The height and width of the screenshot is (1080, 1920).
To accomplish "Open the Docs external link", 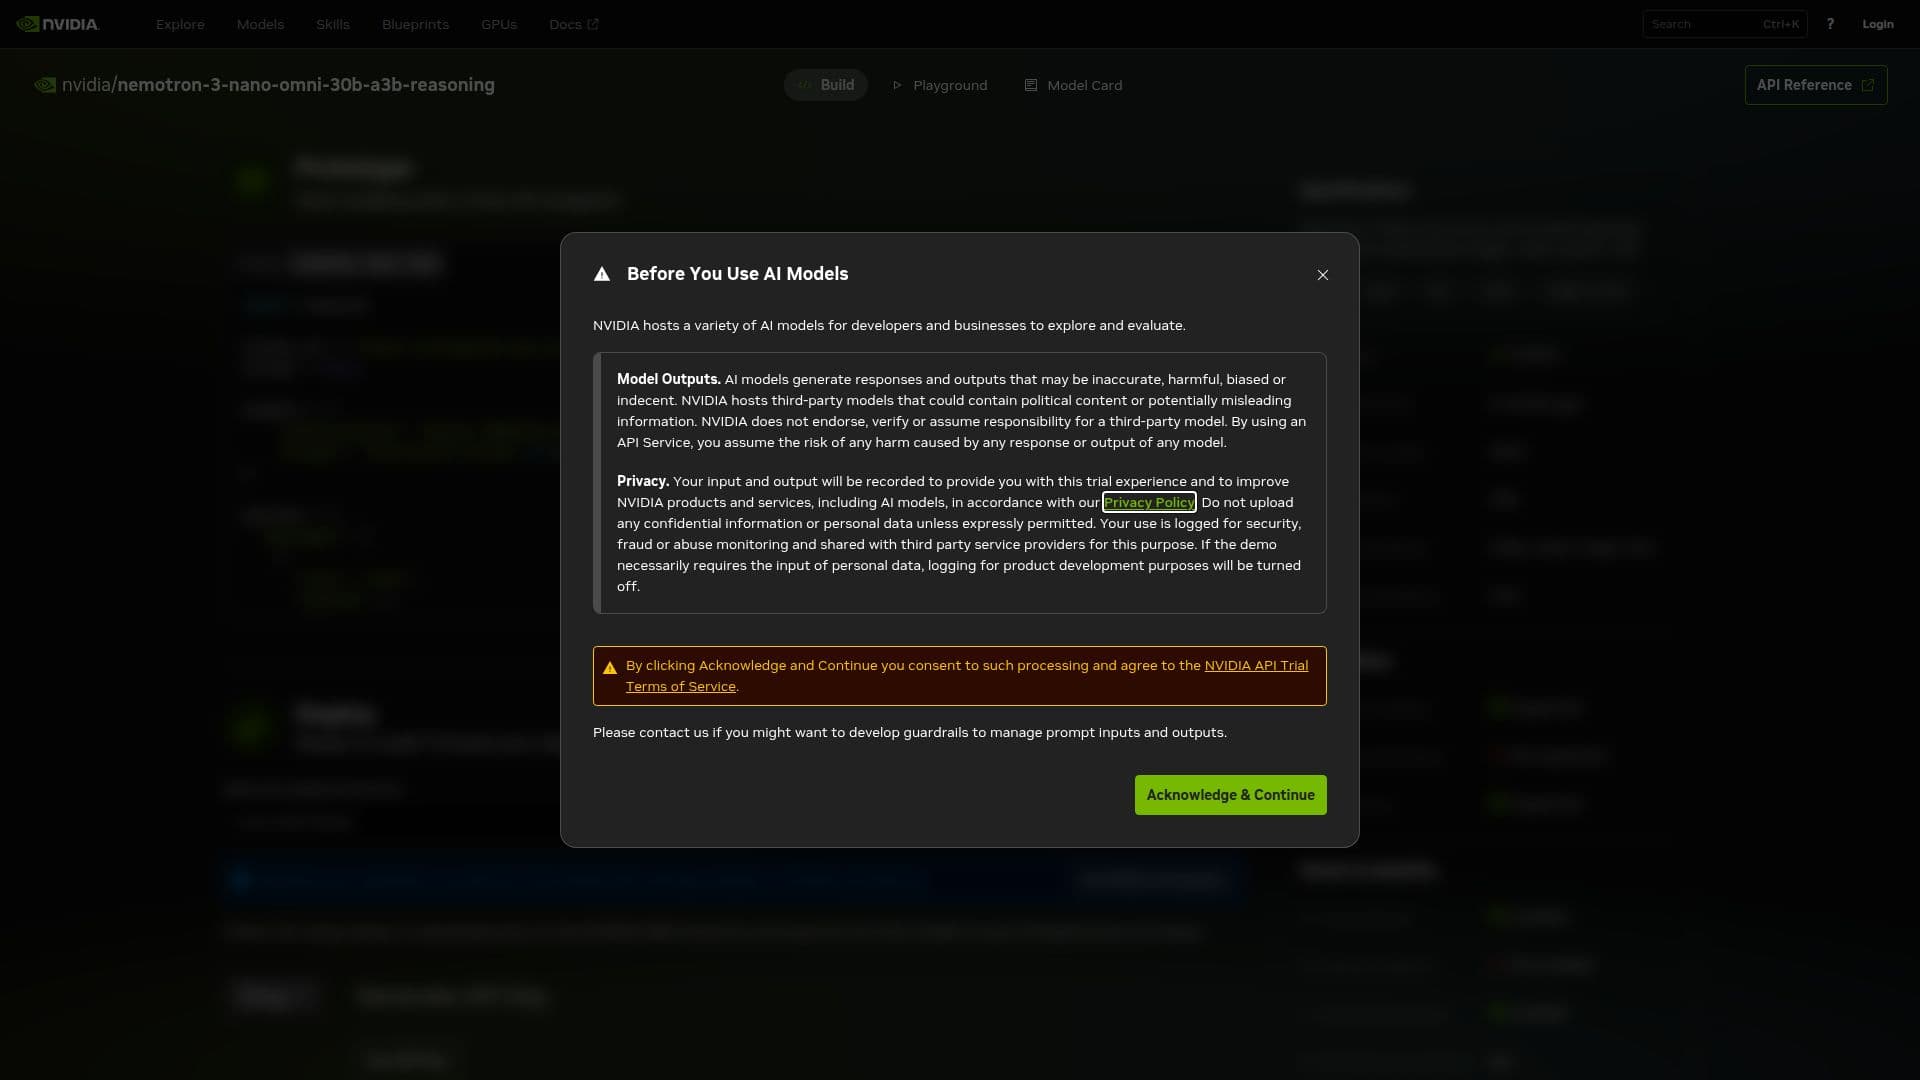I will click(573, 24).
